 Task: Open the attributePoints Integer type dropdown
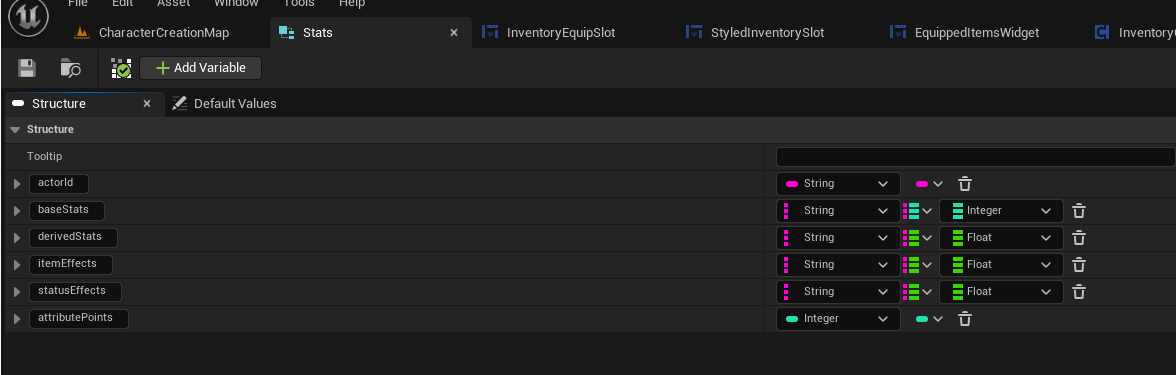pos(838,319)
